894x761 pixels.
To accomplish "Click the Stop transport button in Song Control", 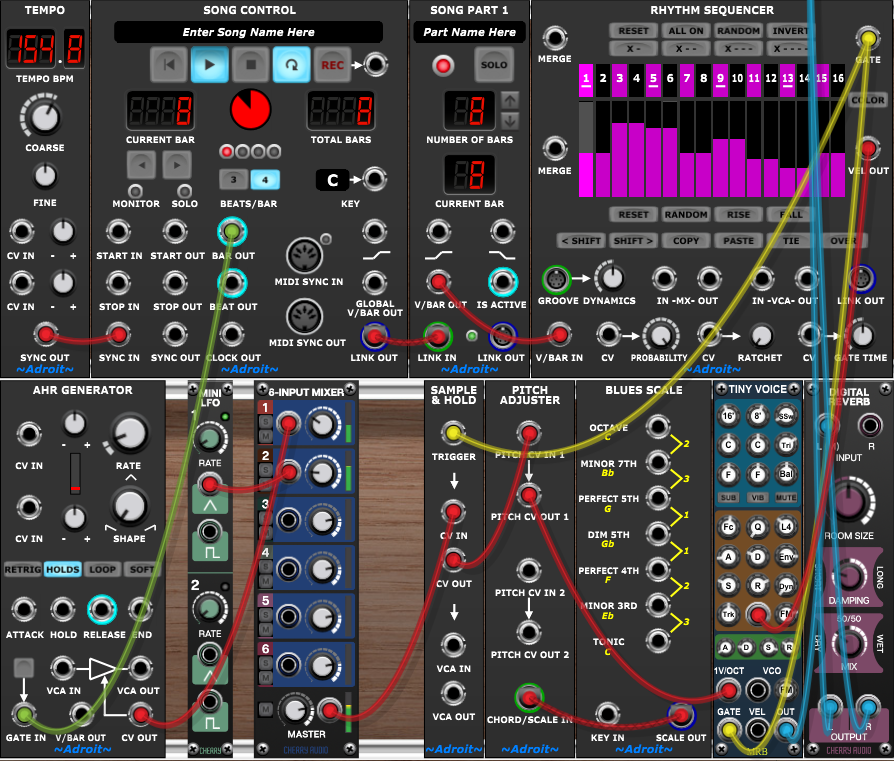I will [x=251, y=65].
